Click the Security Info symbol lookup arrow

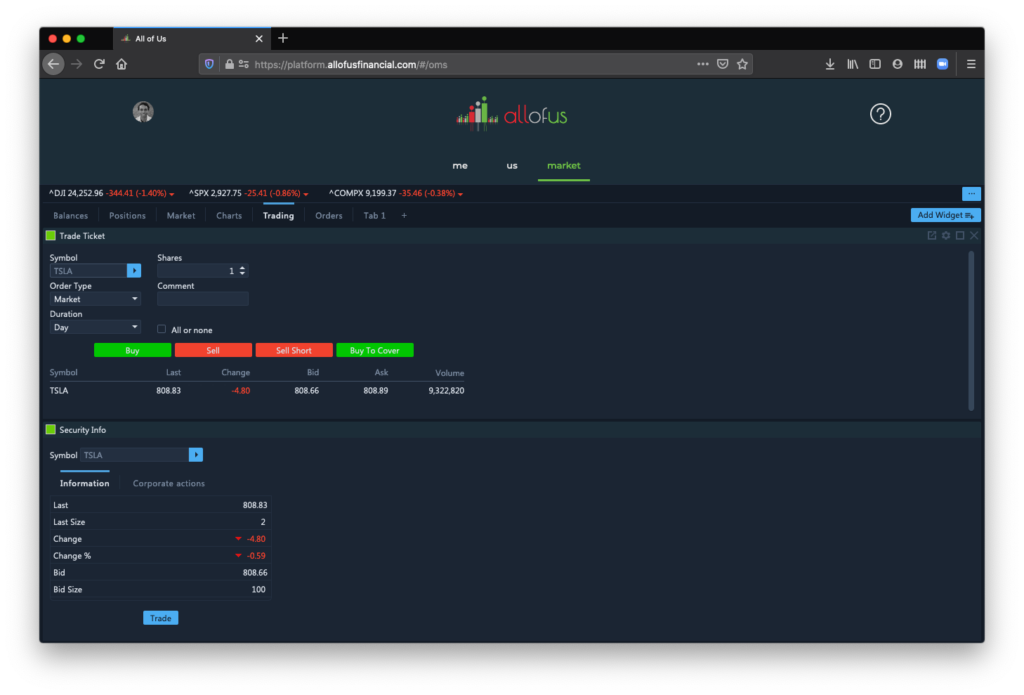[196, 455]
